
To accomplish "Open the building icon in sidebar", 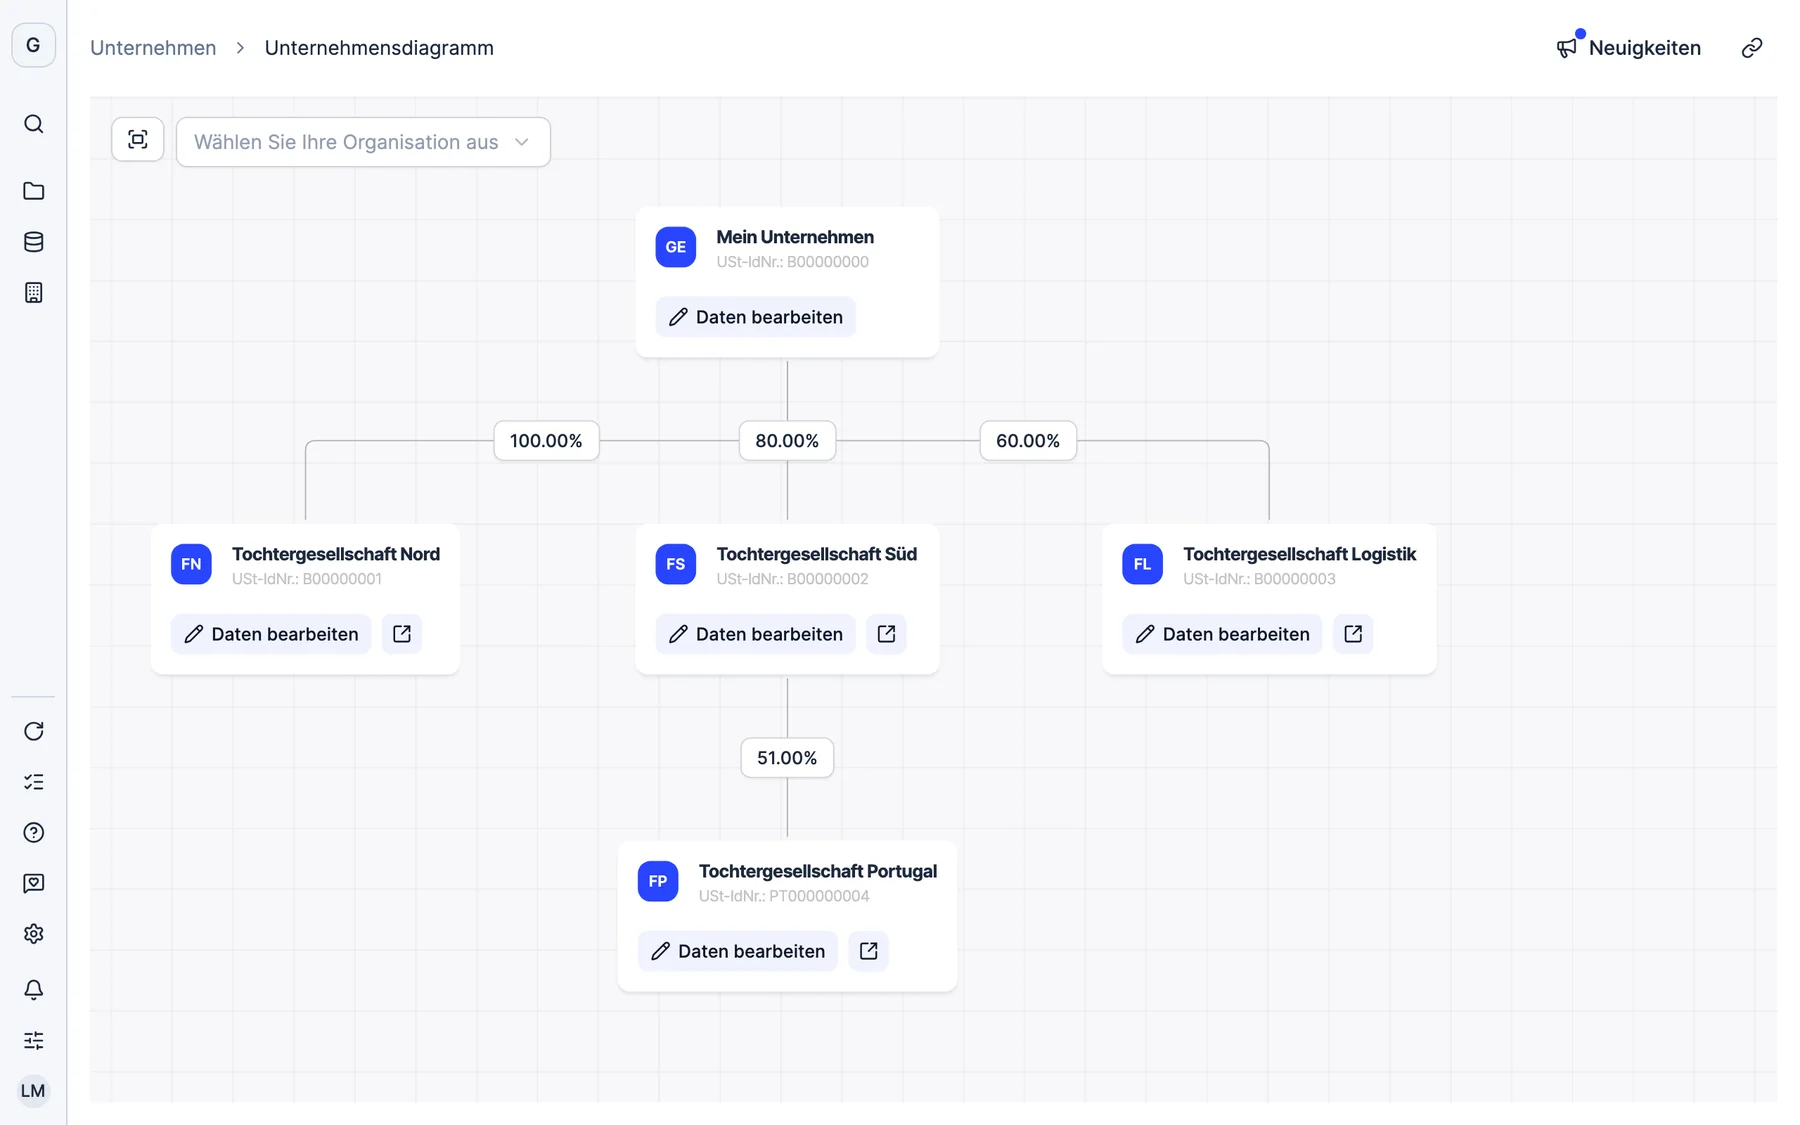I will (33, 293).
